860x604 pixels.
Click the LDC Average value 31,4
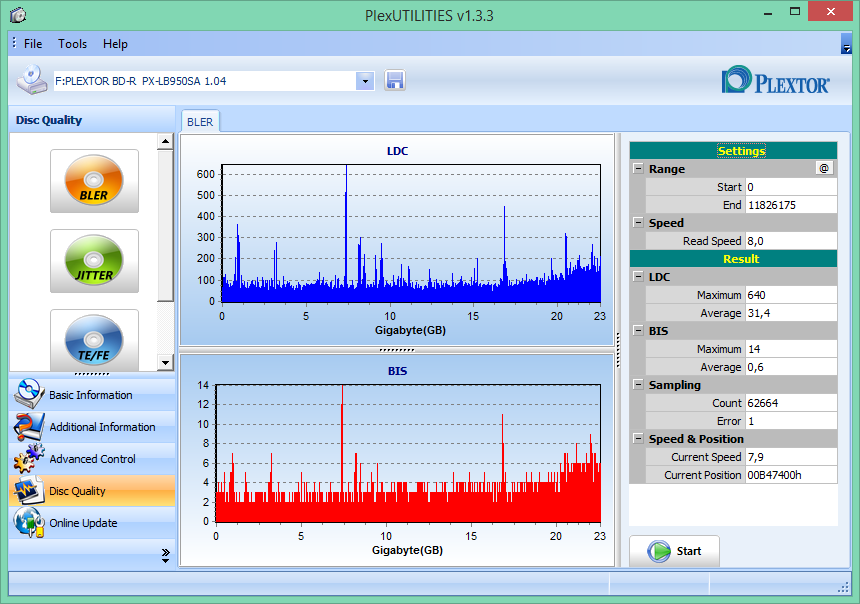[x=790, y=313]
